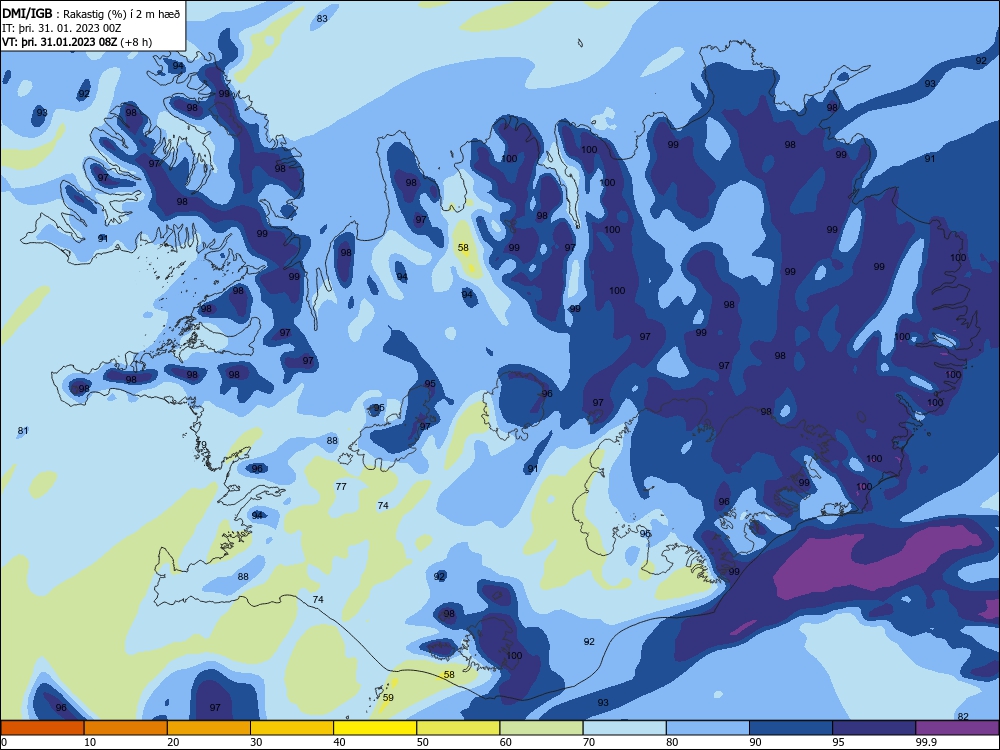Click the legend label 90

[x=756, y=742]
